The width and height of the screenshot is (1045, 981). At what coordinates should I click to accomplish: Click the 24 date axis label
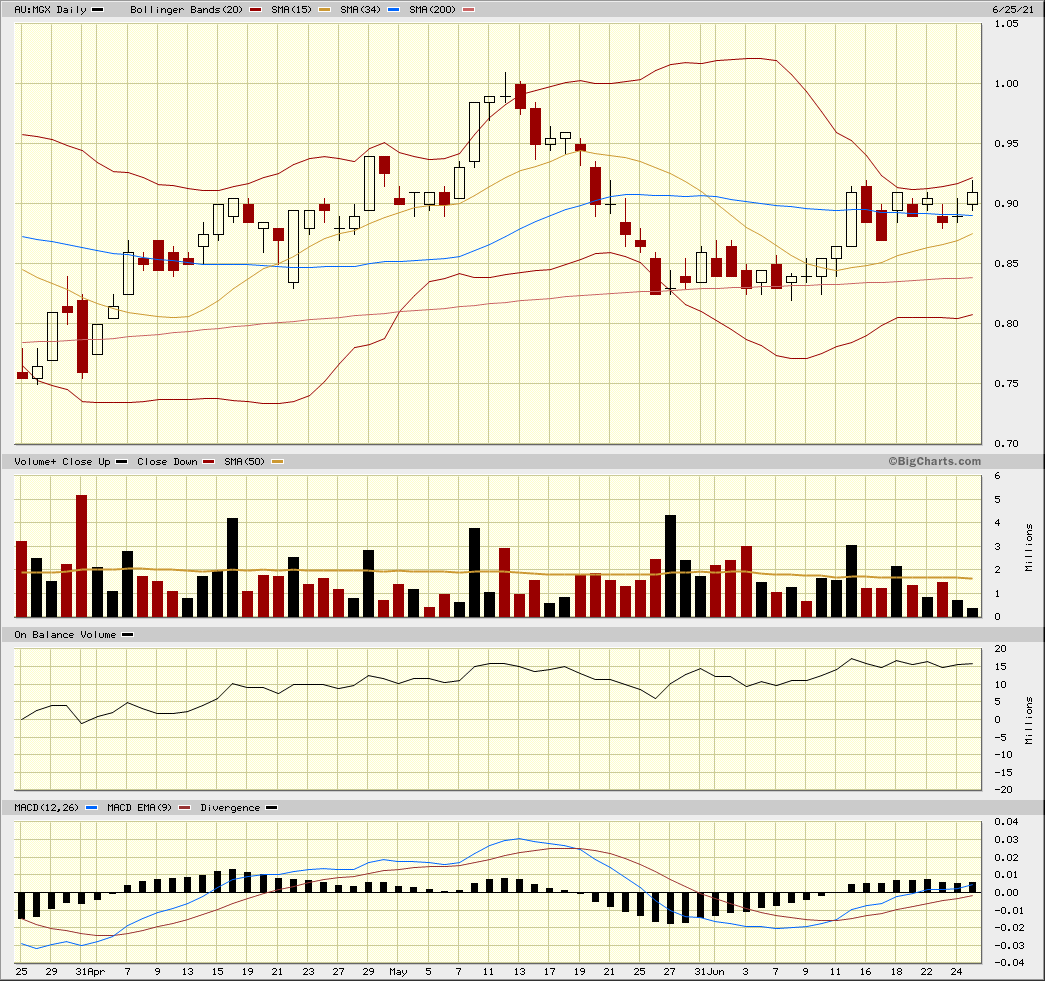pos(956,972)
